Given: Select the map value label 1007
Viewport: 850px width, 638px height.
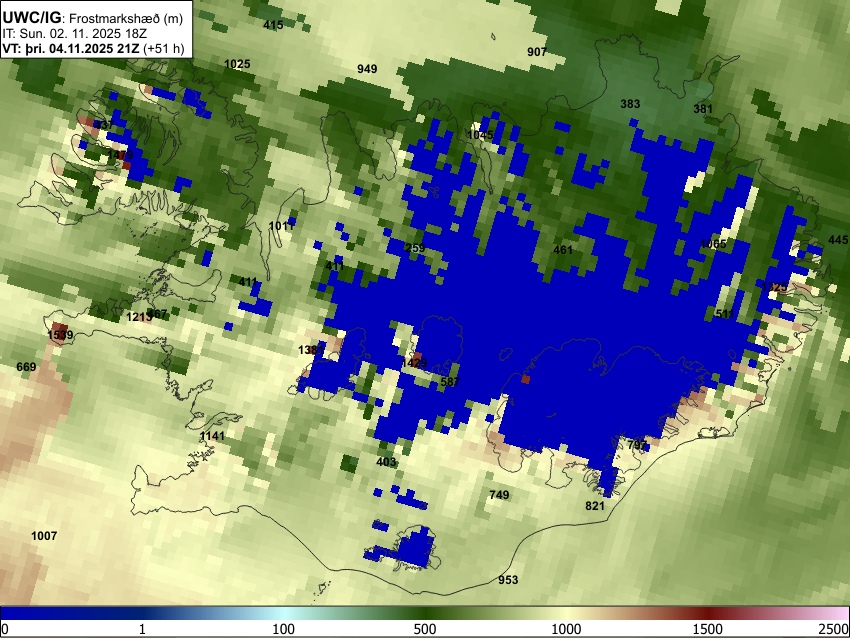Looking at the screenshot, I should (44, 536).
